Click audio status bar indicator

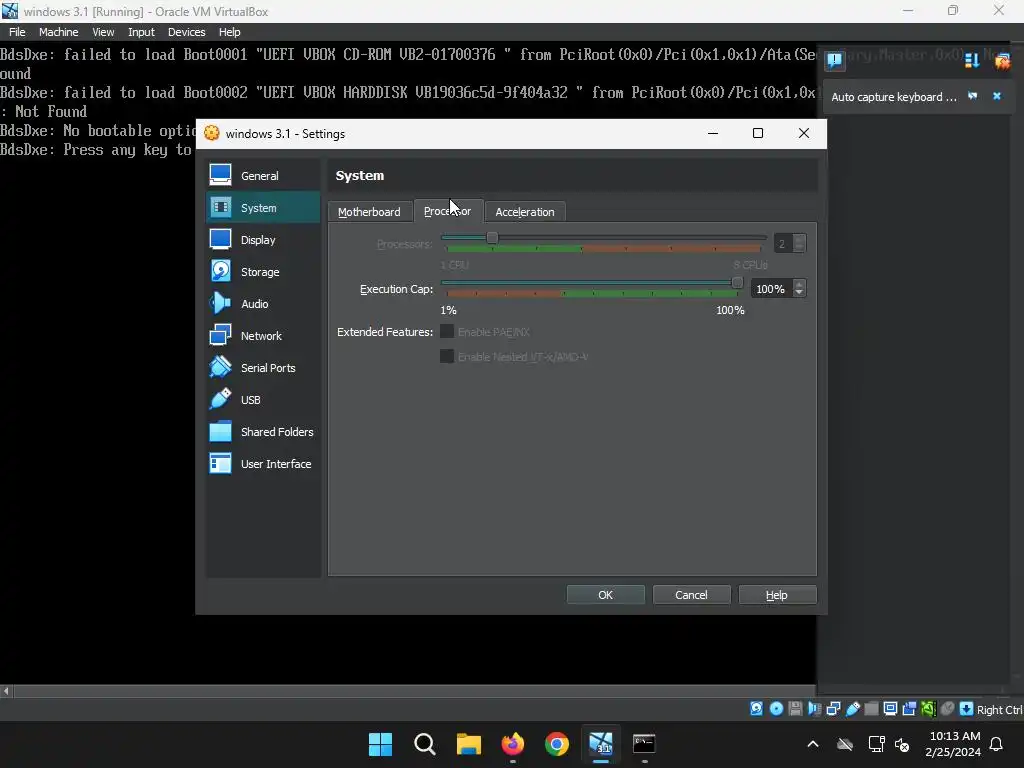[814, 709]
